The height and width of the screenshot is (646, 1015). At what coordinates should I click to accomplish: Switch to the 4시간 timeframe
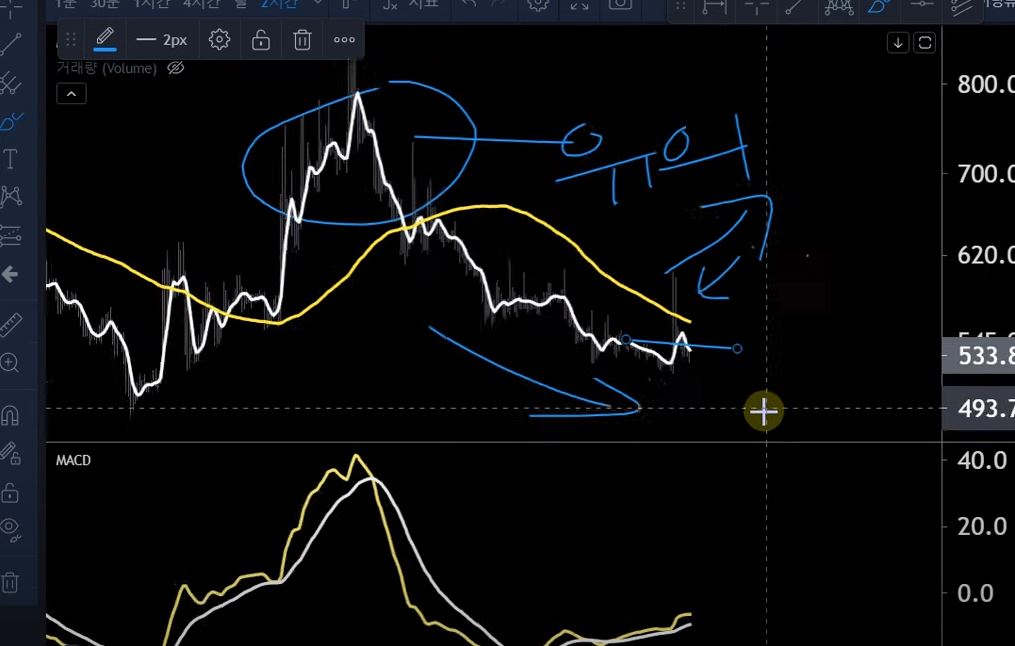201,3
